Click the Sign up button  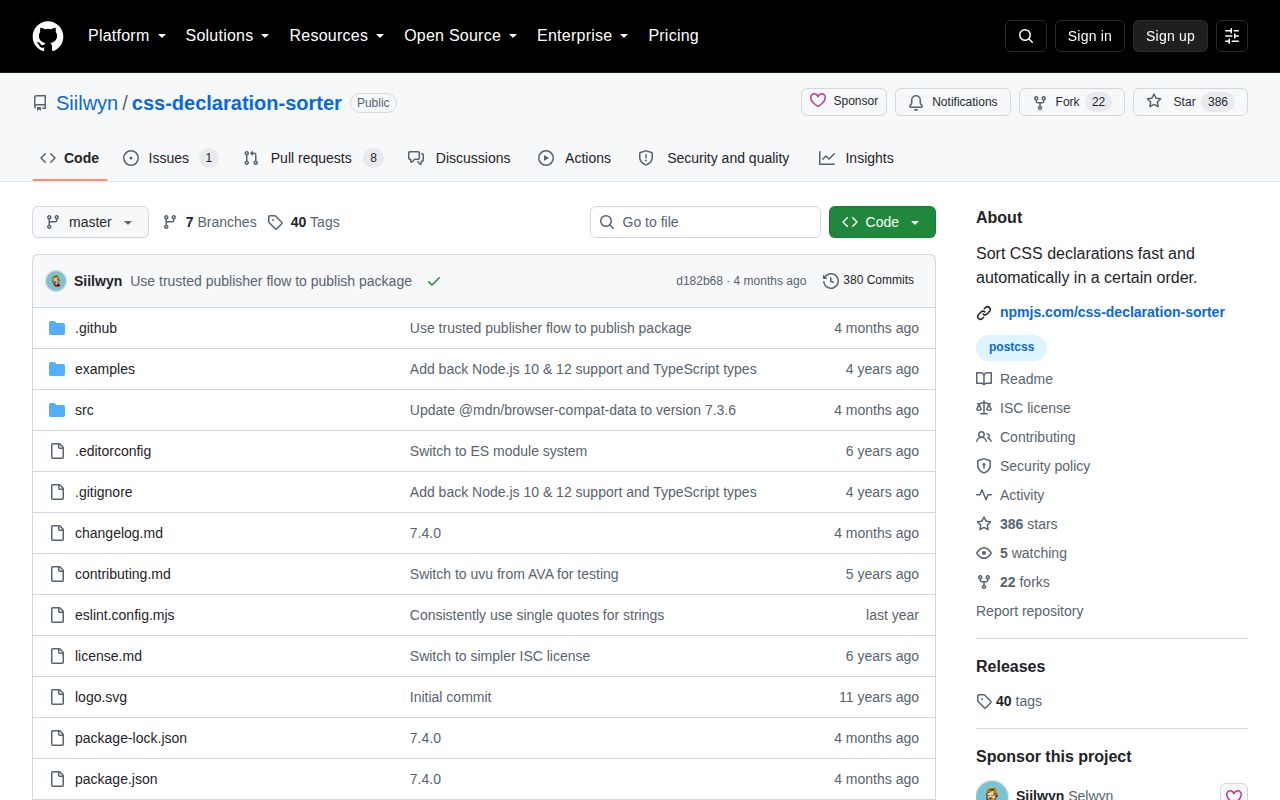pos(1170,36)
